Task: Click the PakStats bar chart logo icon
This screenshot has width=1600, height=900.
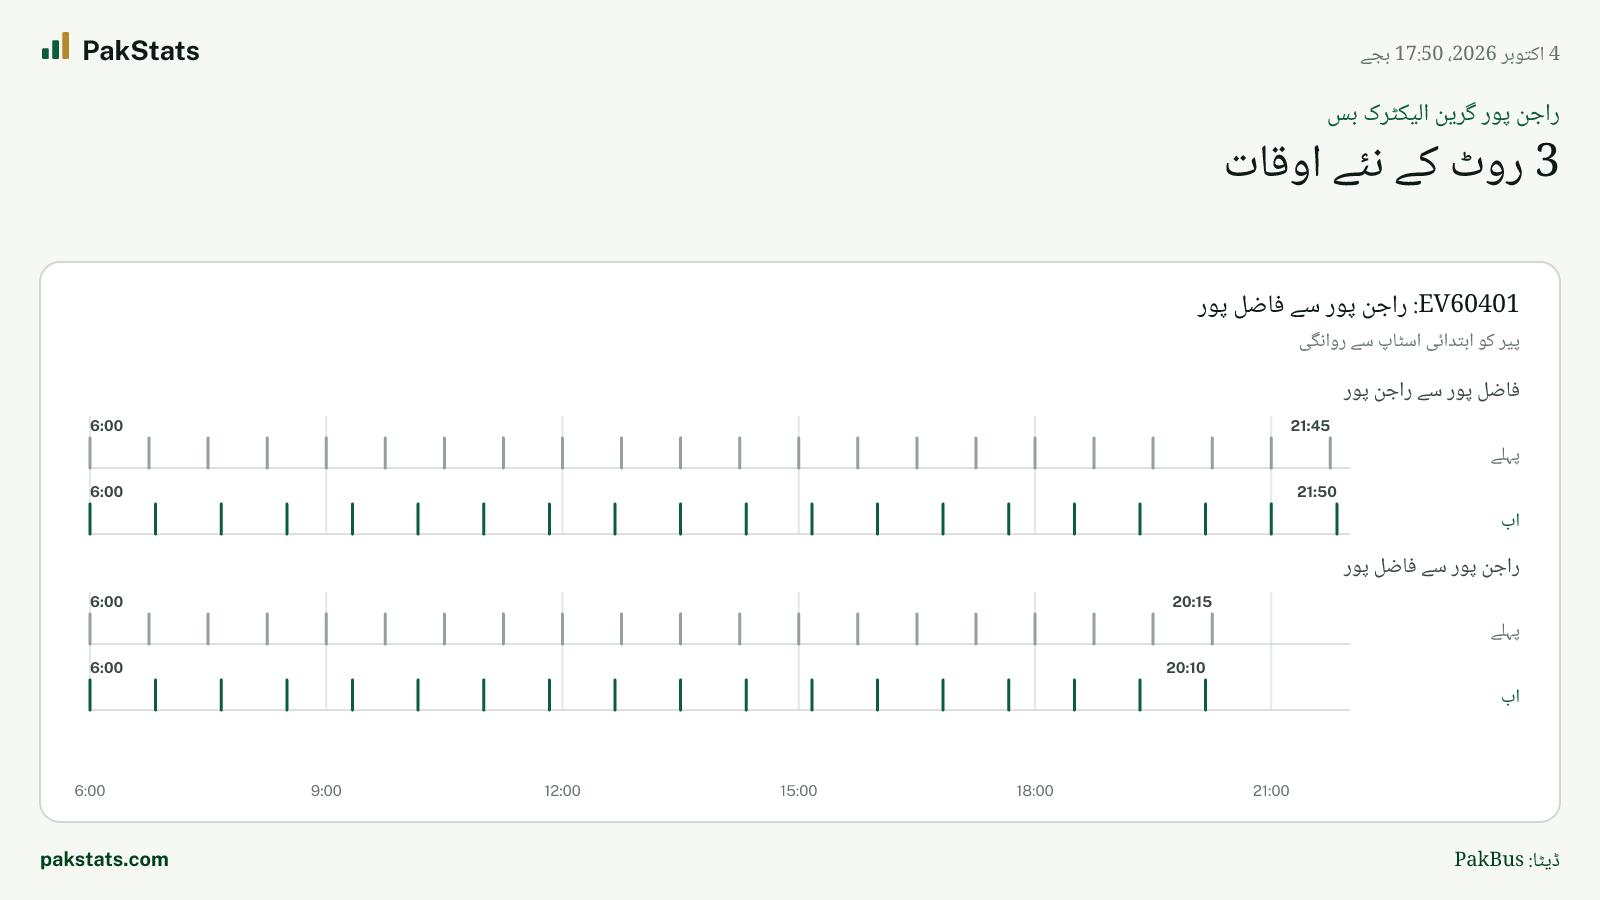Action: [56, 46]
